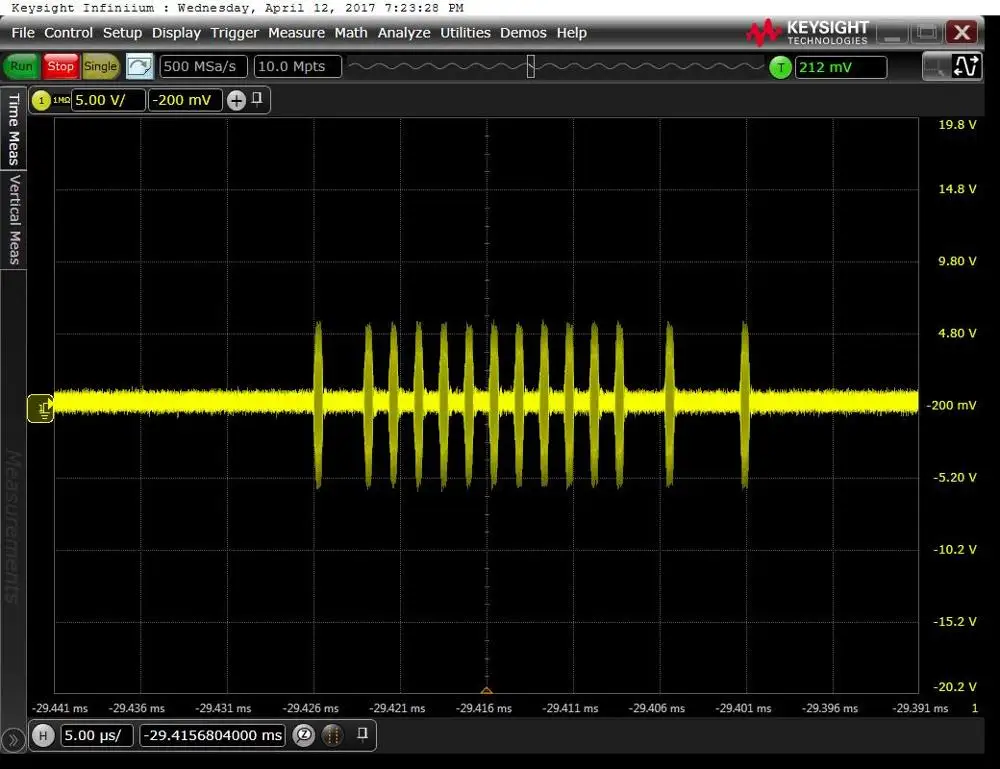Viewport: 1000px width, 769px height.
Task: Open the Trigger menu
Action: [x=234, y=33]
